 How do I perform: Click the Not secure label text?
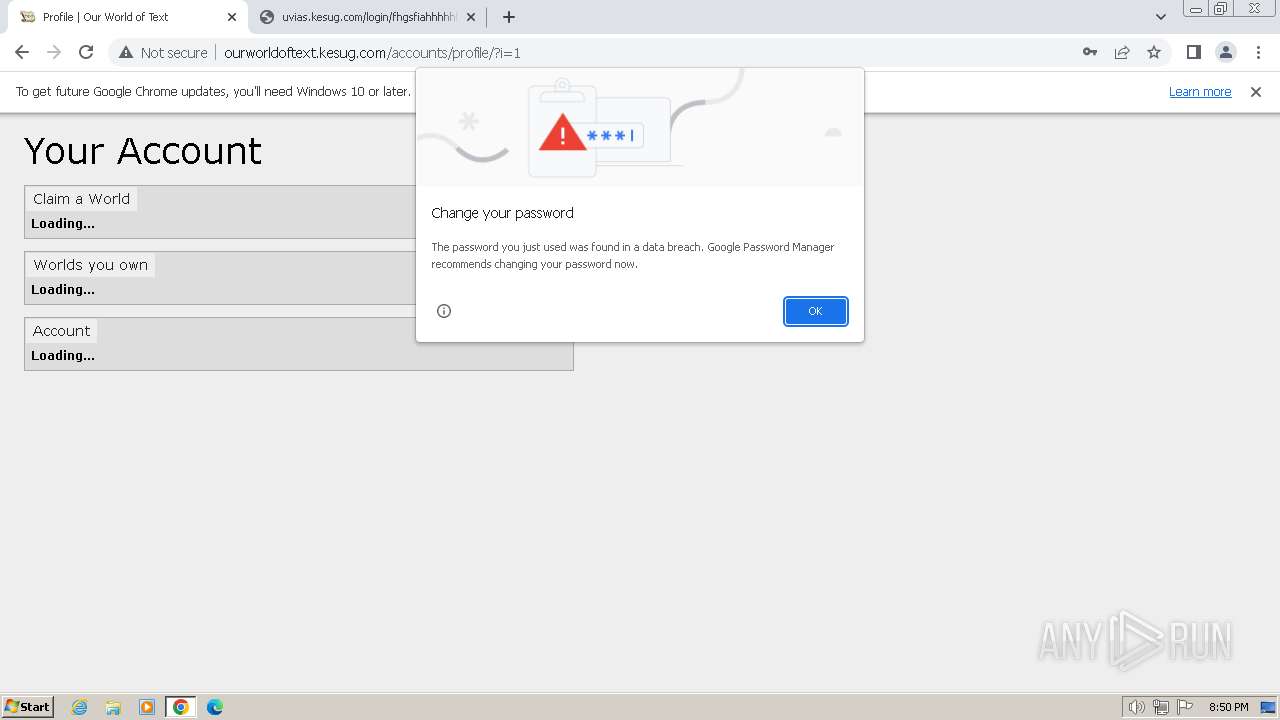[174, 53]
